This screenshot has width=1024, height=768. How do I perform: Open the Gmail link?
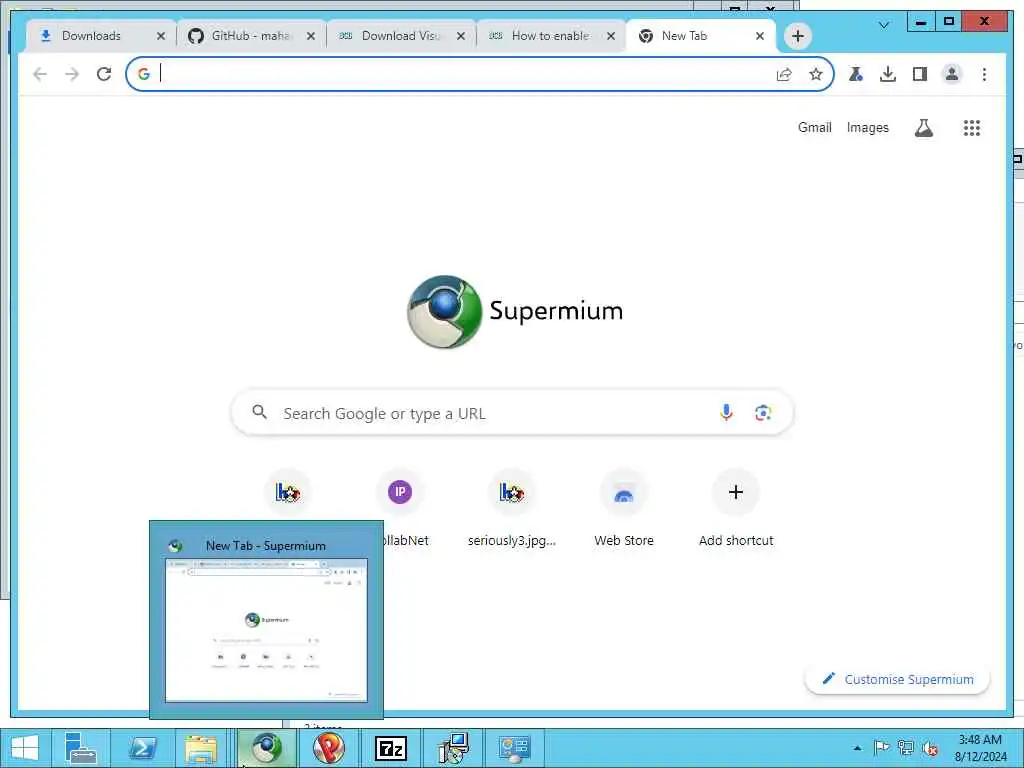(x=814, y=127)
